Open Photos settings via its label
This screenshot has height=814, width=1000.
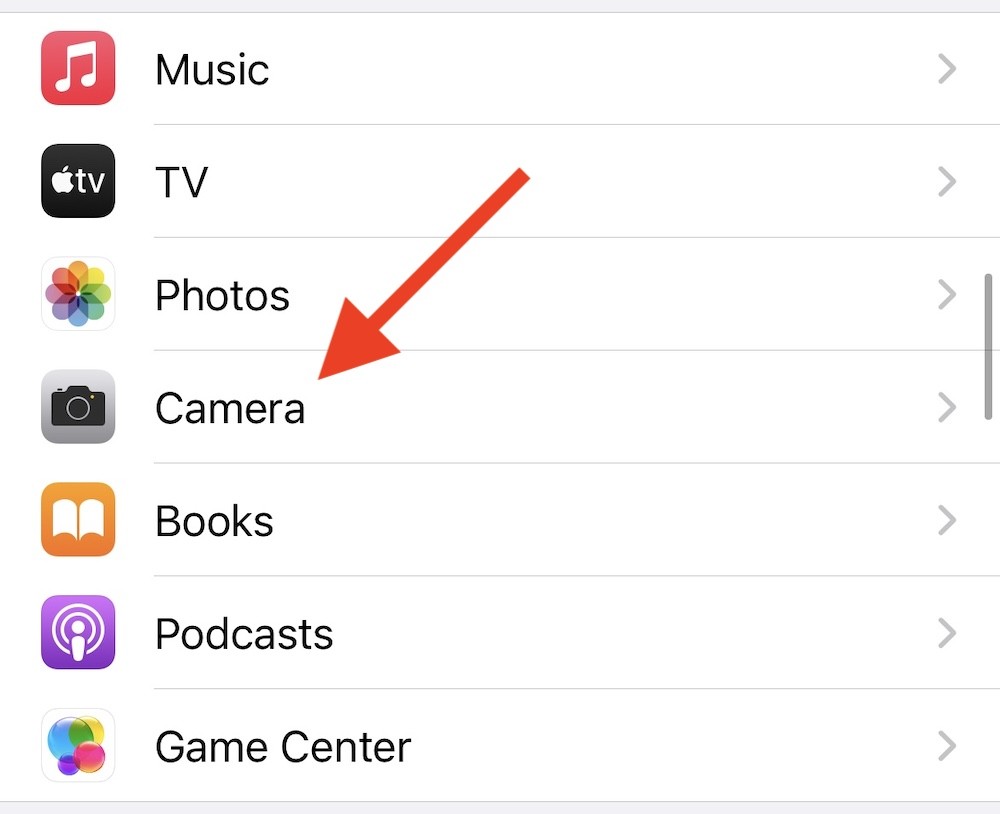(x=222, y=296)
